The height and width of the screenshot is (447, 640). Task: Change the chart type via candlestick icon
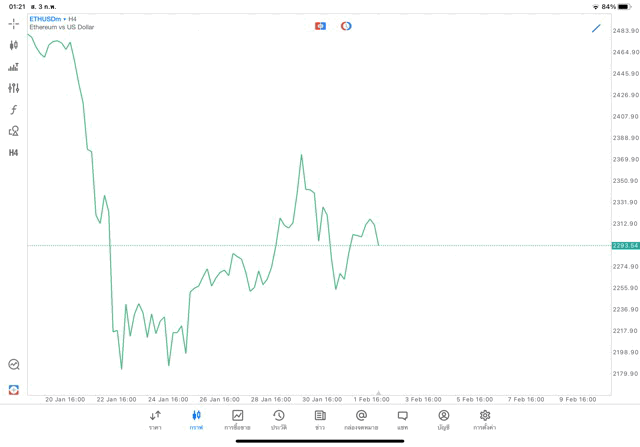pos(14,45)
